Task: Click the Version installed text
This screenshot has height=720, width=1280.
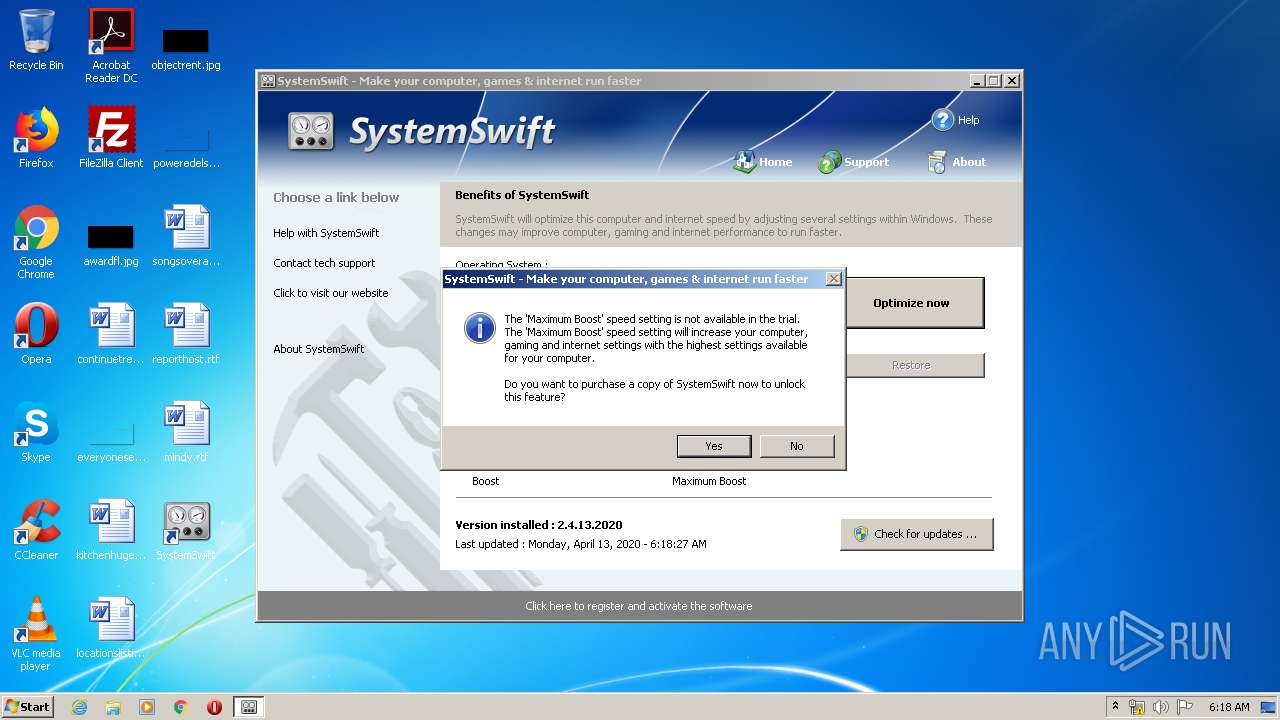Action: (x=539, y=525)
